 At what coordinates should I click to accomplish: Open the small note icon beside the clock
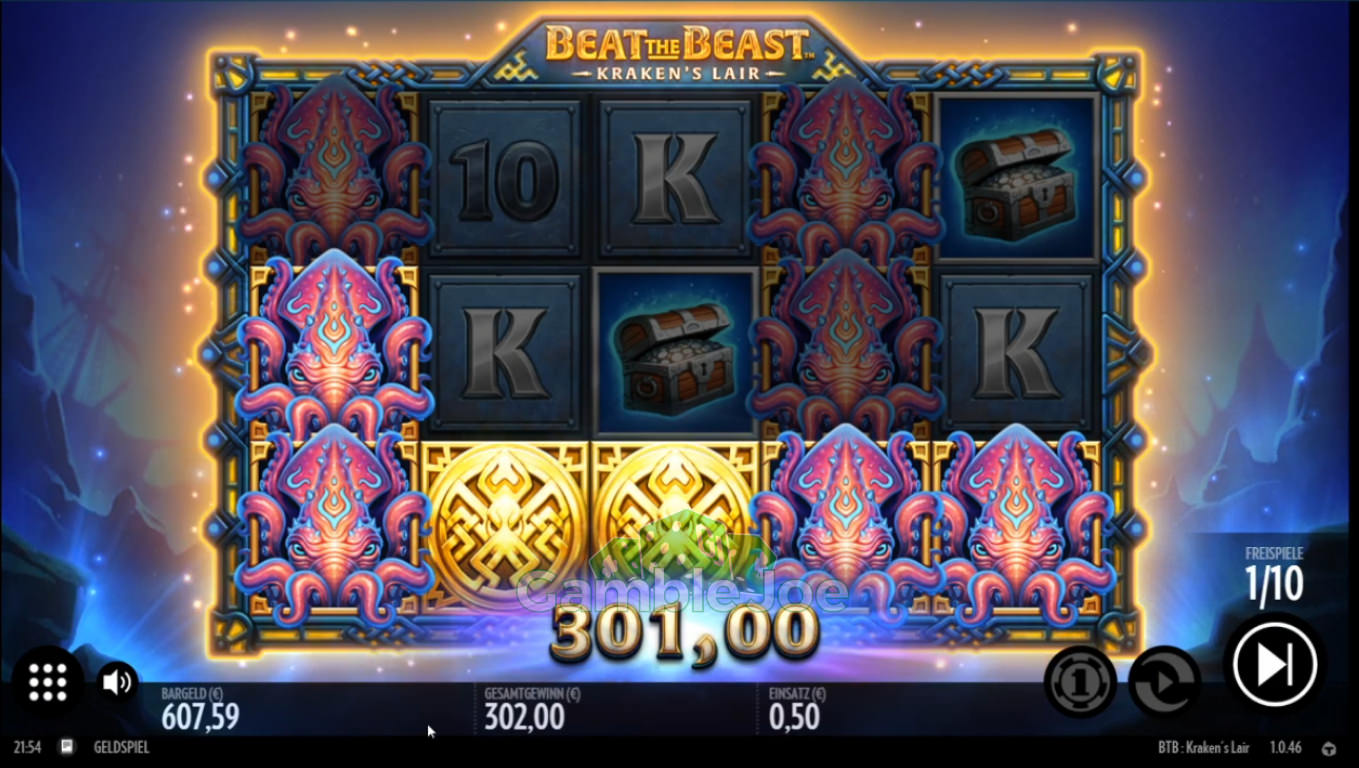tap(66, 747)
